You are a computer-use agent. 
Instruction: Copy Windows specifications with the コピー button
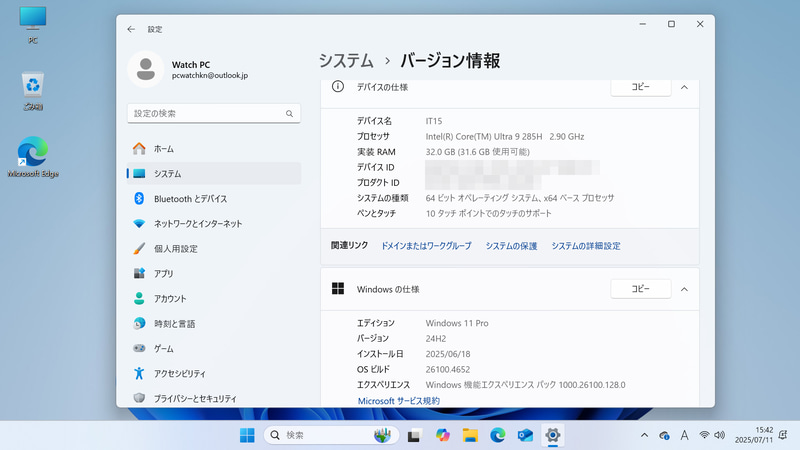(640, 289)
